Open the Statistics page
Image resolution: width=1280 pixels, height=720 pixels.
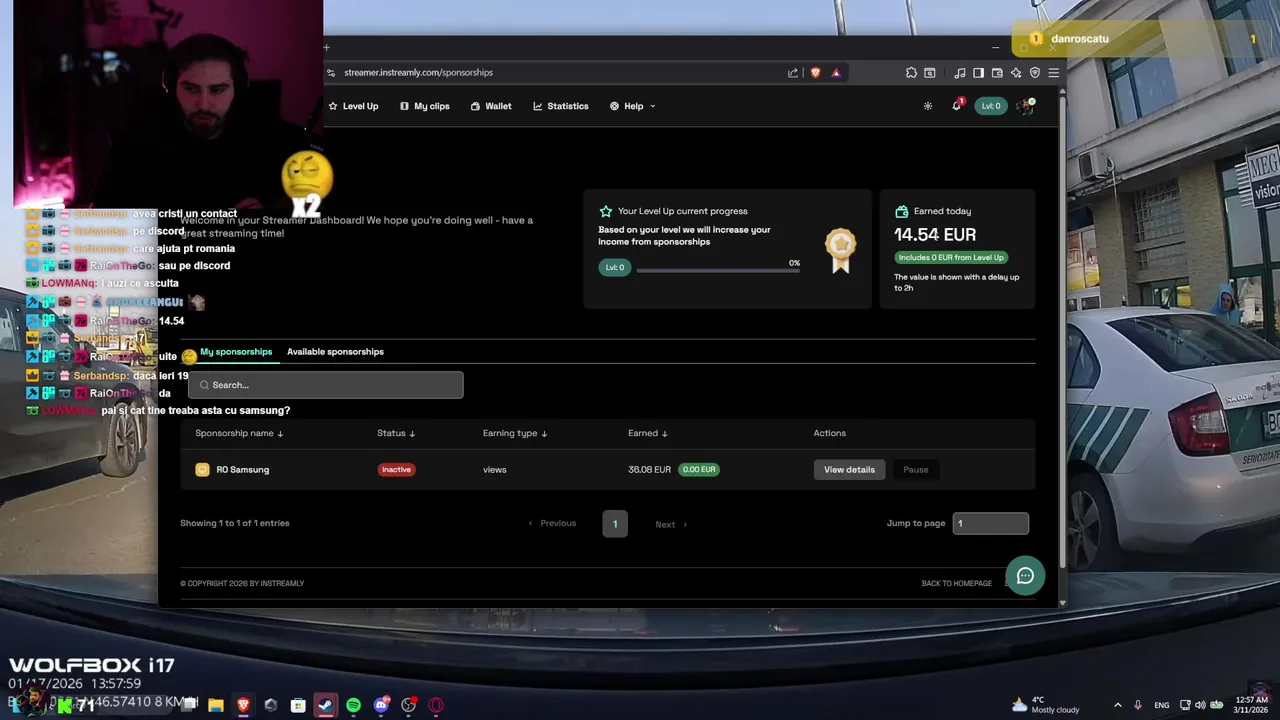561,106
